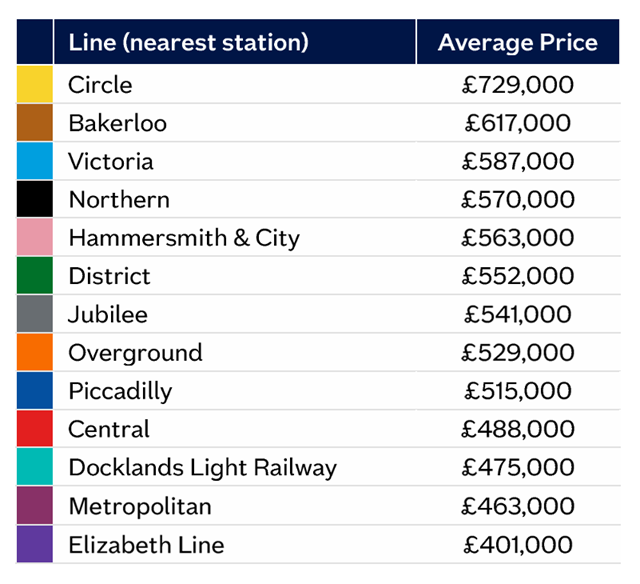Click the Central line name

[x=109, y=429]
